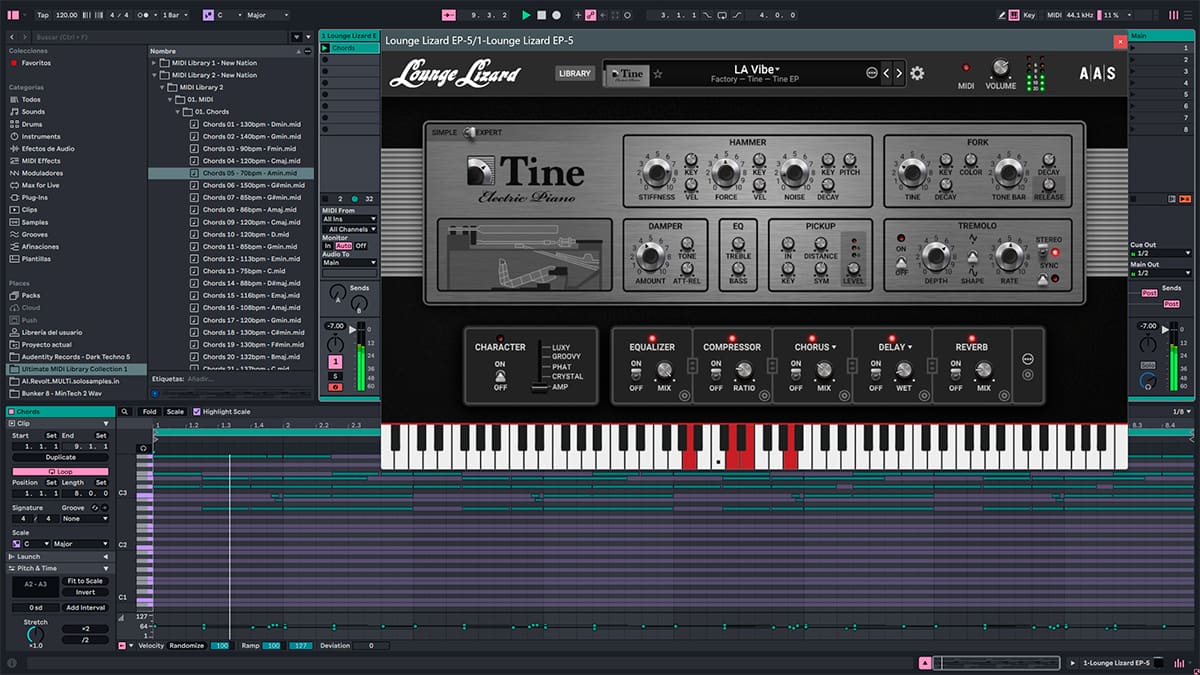Mark LA Vibe preset as favorite star
This screenshot has width=1200, height=675.
658,74
